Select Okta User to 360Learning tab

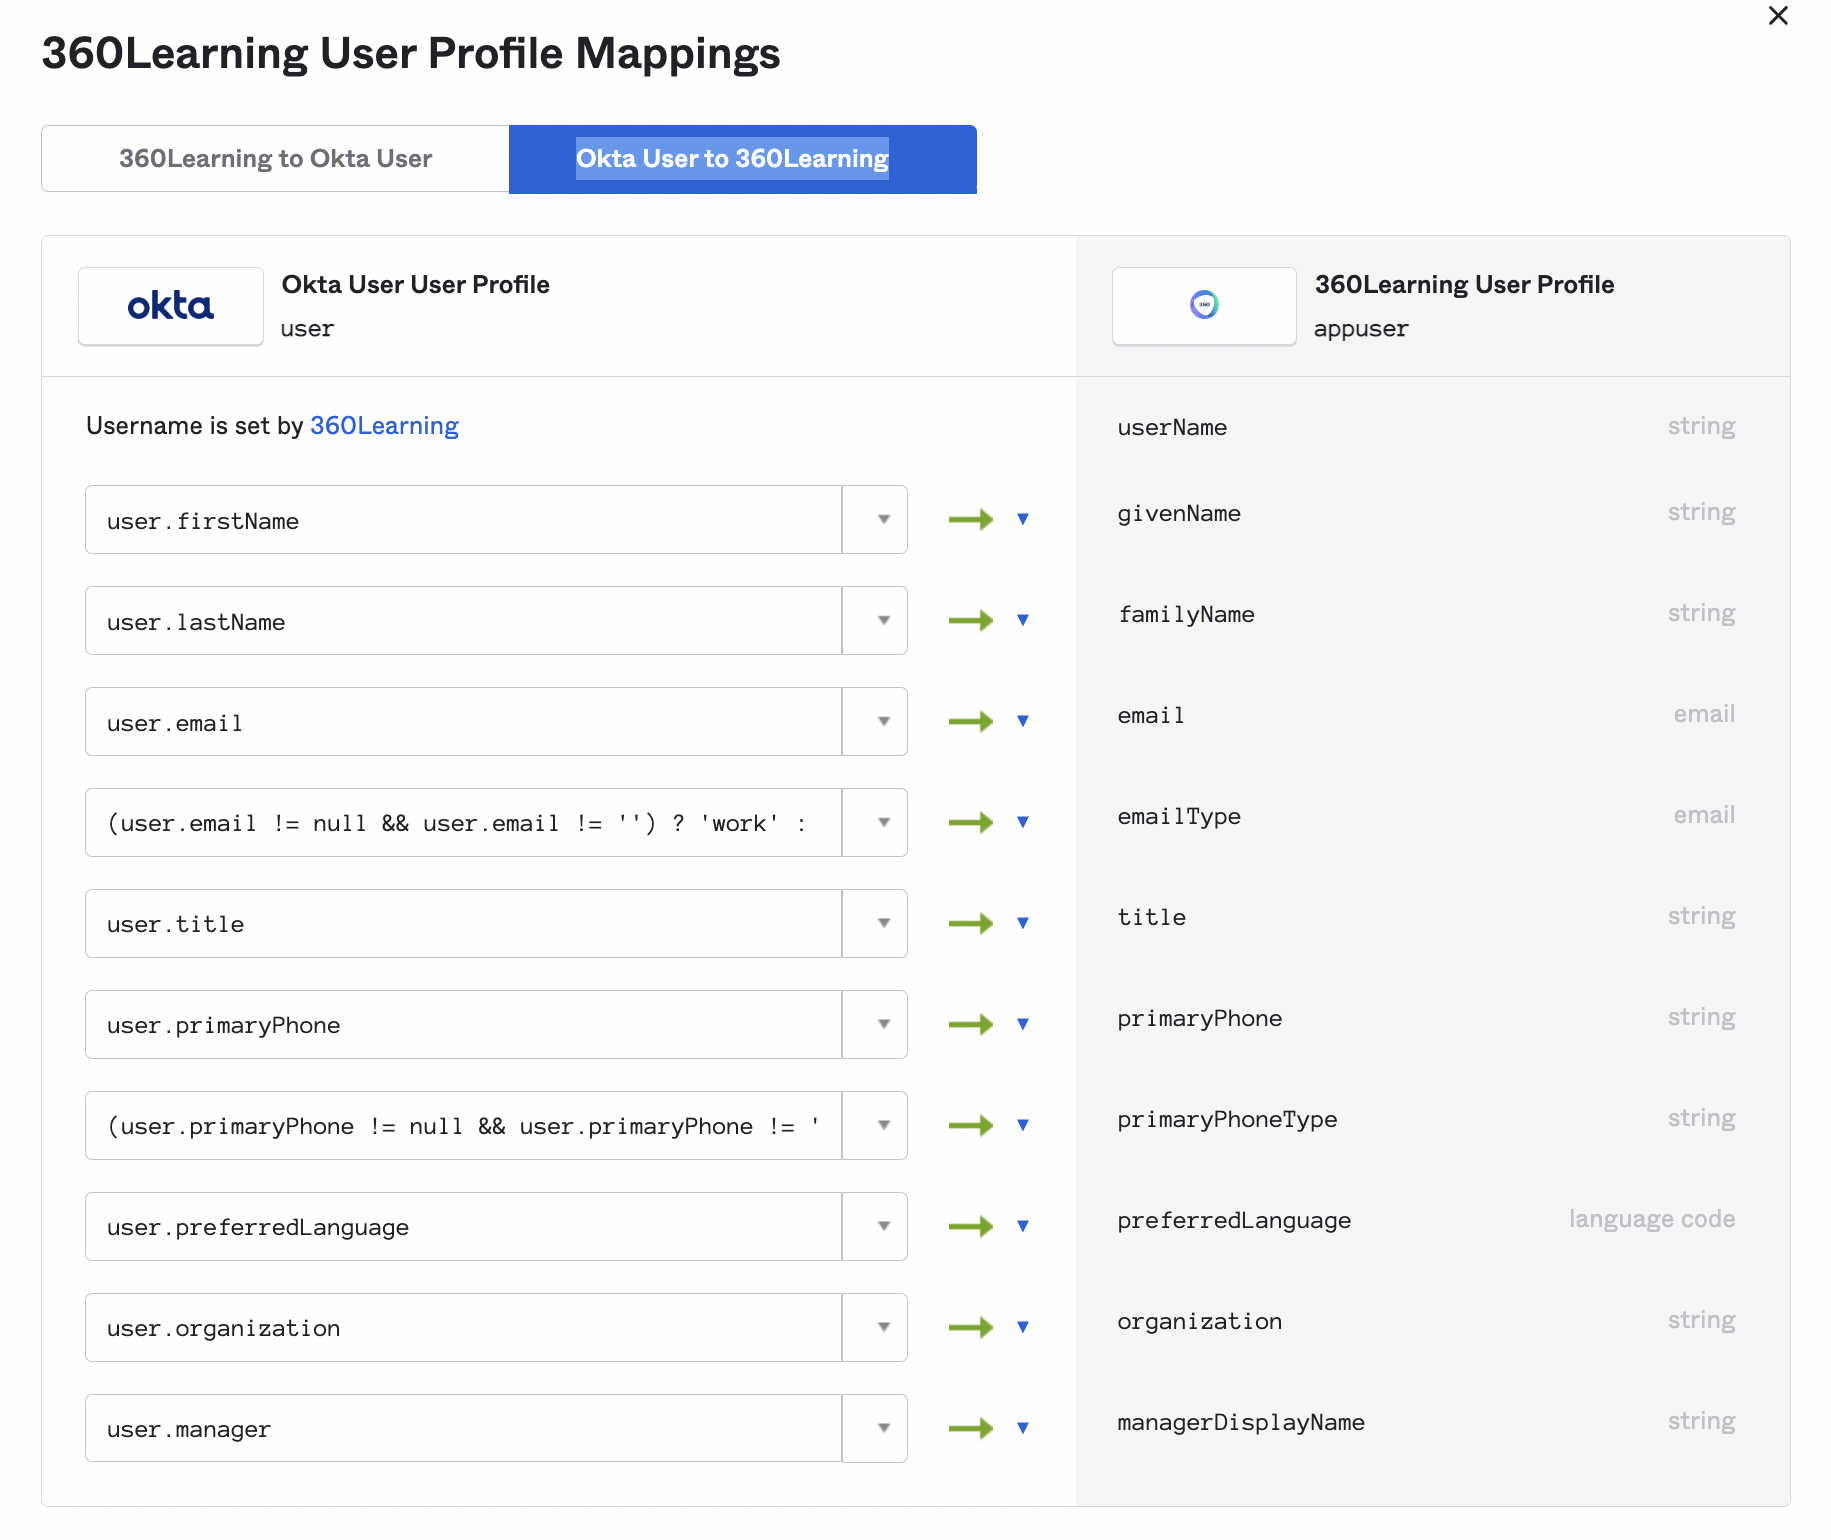pos(742,158)
